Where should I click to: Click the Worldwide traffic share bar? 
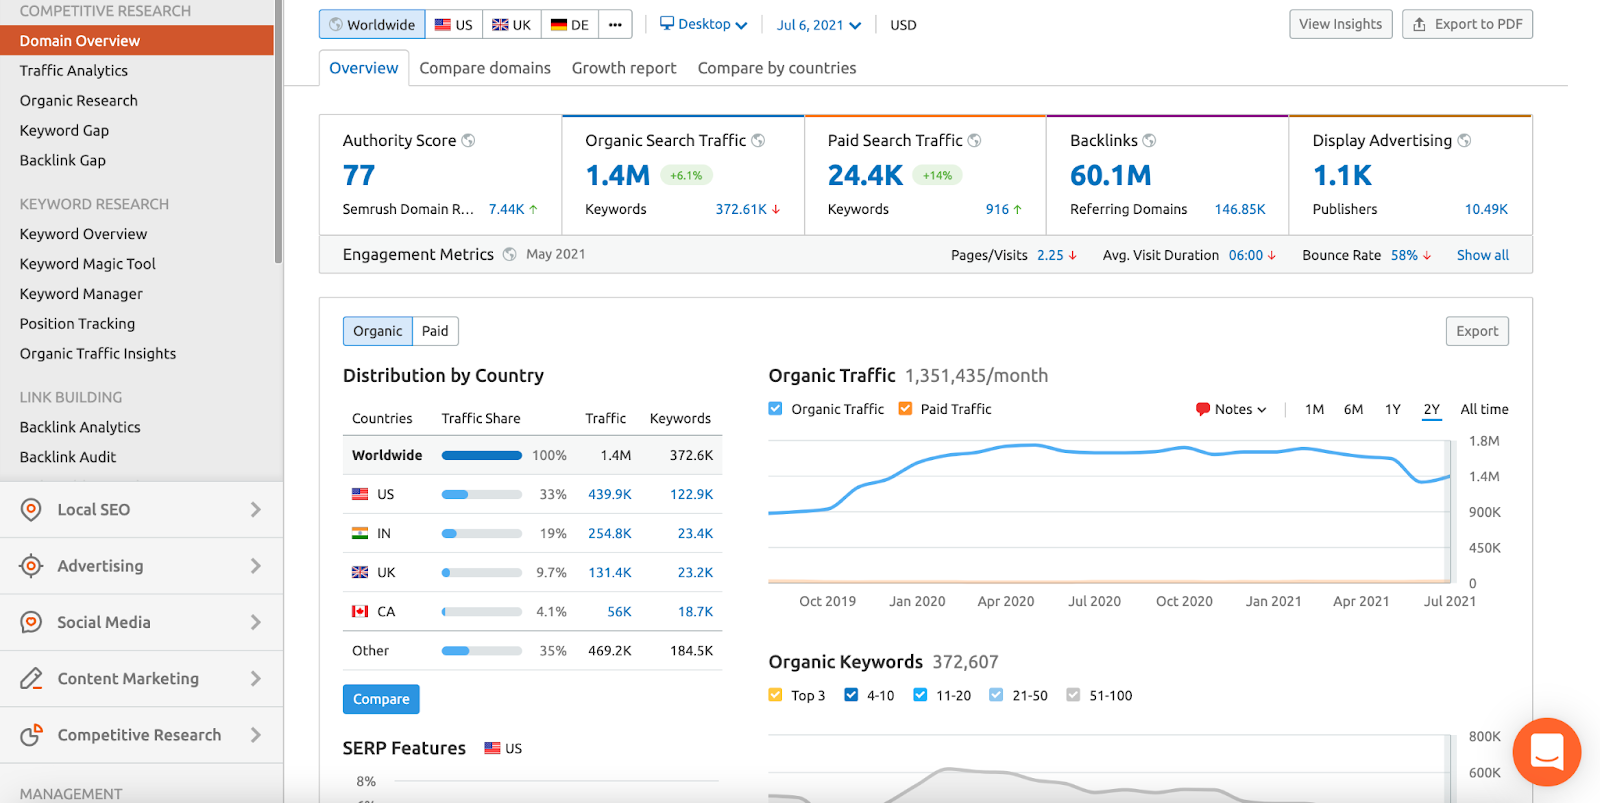click(482, 455)
